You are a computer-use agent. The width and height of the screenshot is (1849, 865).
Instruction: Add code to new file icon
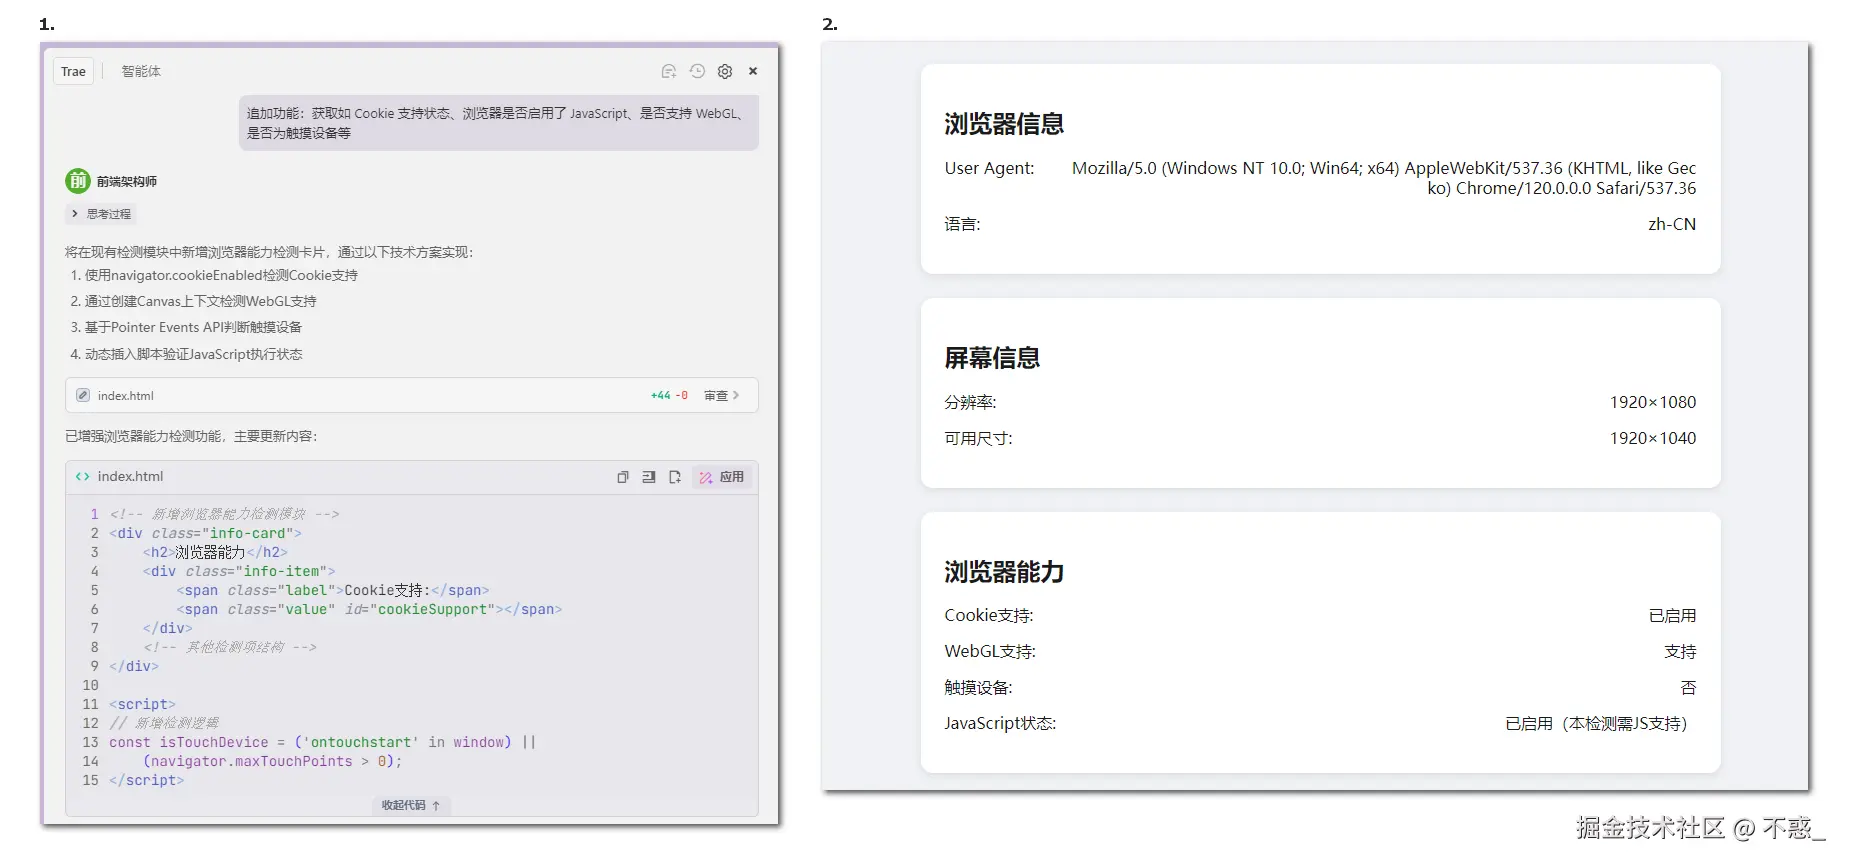click(x=675, y=477)
